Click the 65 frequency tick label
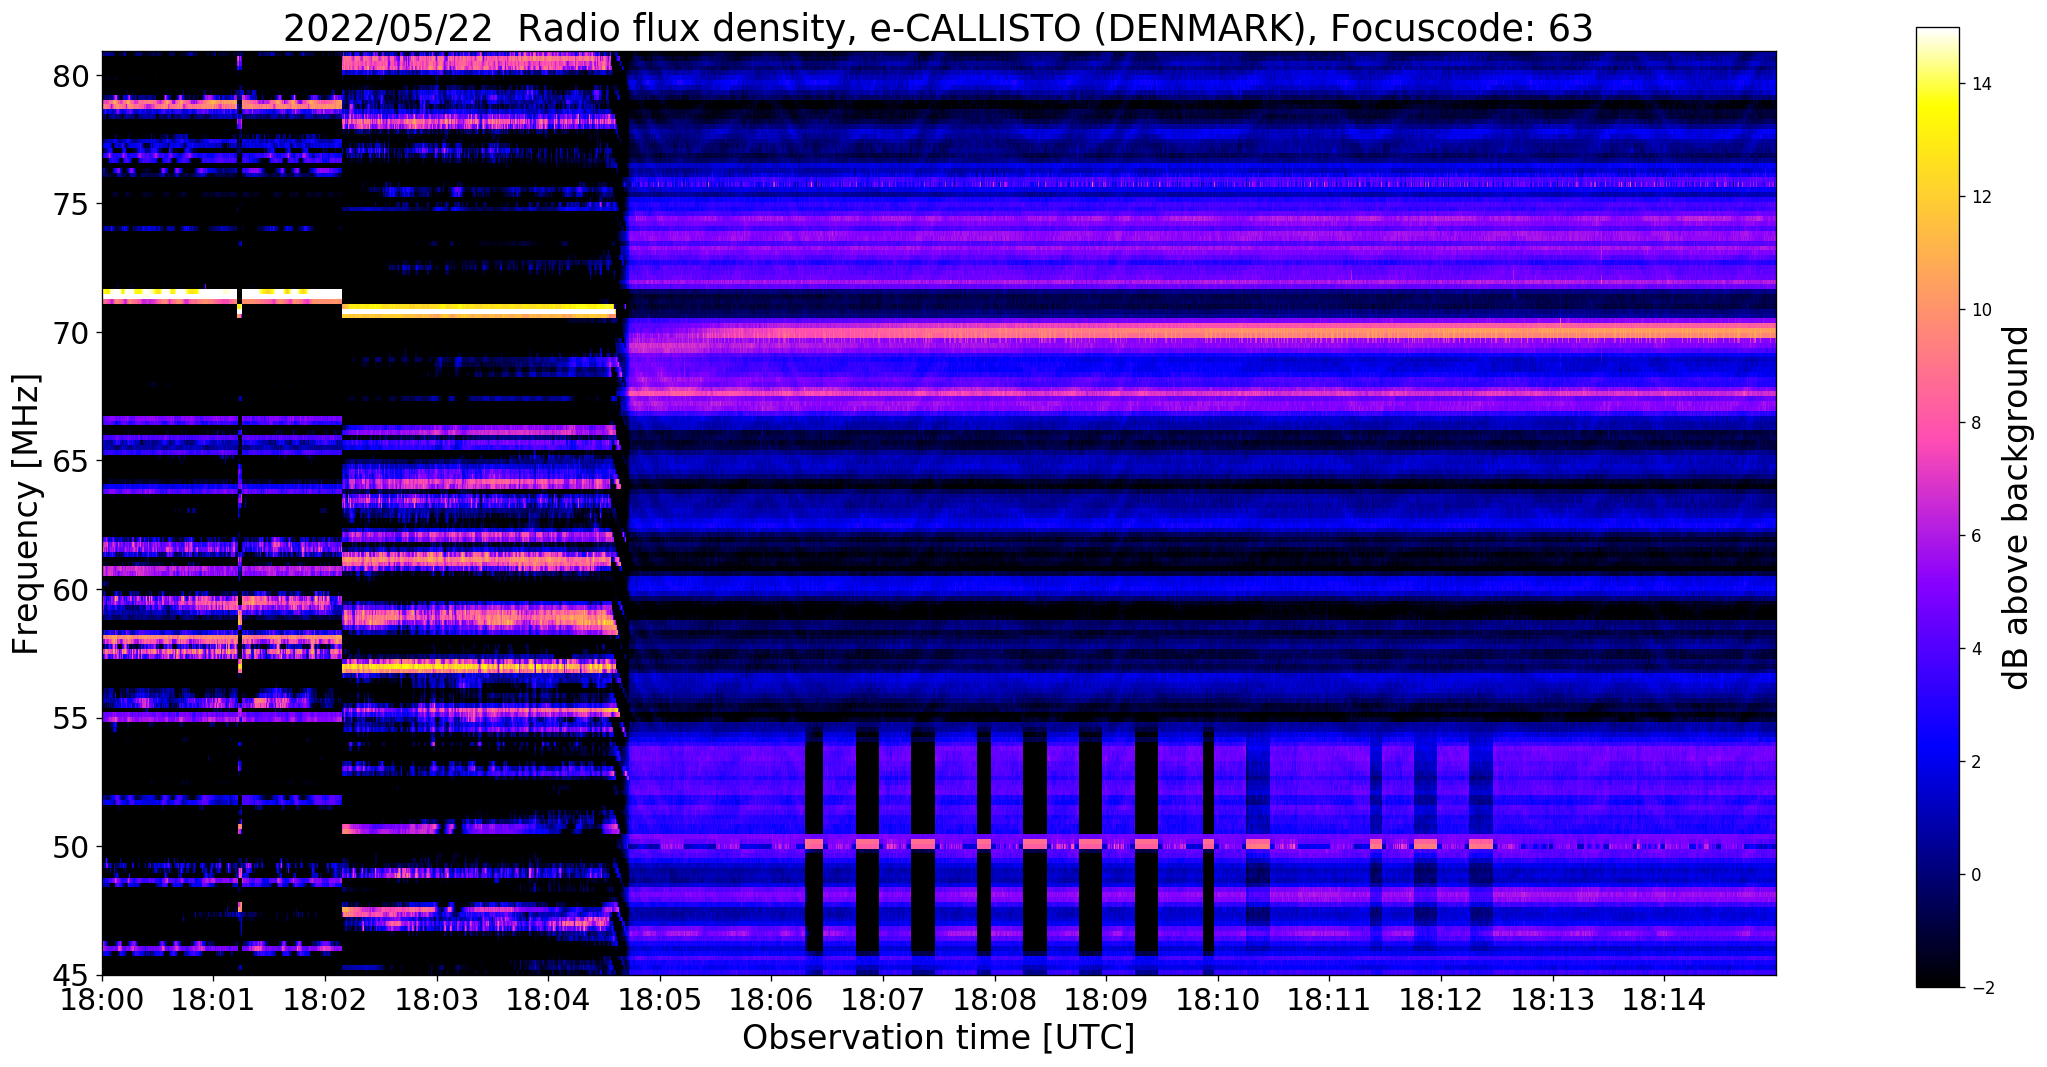 [73, 461]
